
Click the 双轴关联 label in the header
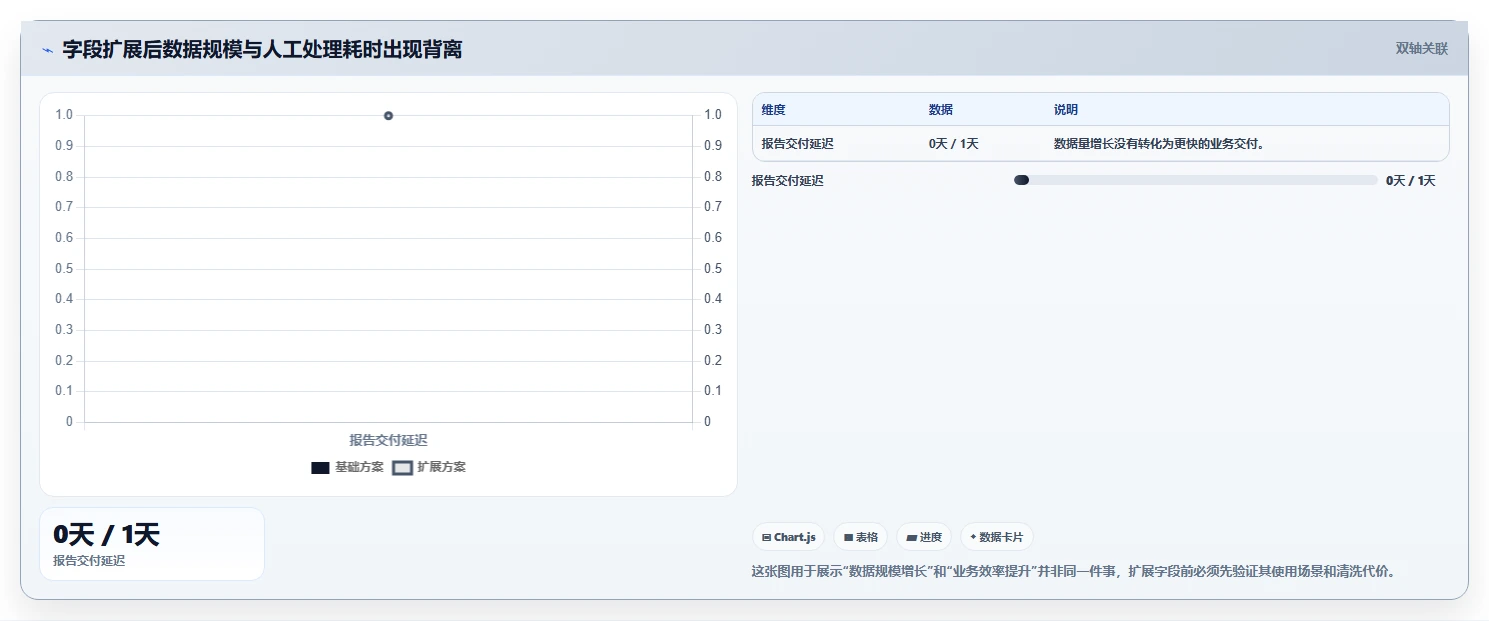[x=1421, y=48]
